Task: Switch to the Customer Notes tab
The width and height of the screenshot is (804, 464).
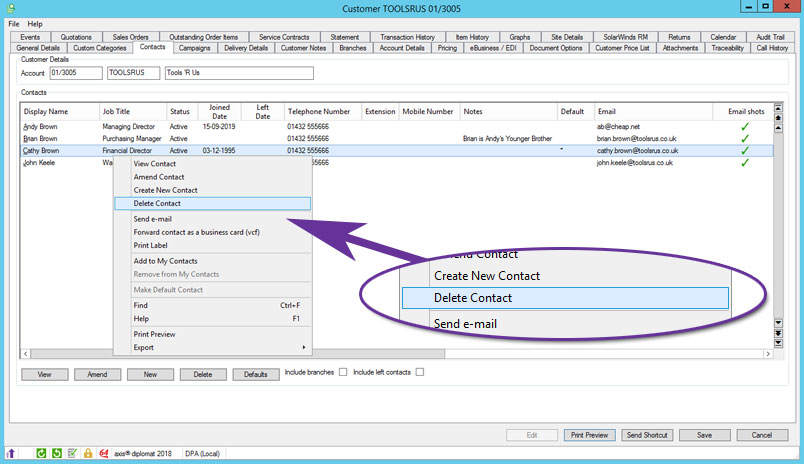Action: (303, 48)
